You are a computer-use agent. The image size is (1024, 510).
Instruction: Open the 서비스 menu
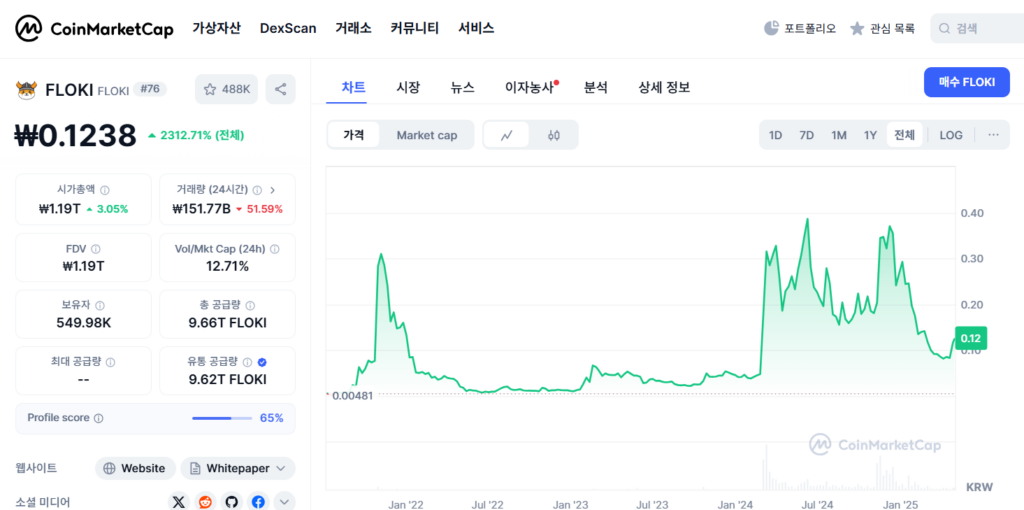476,28
